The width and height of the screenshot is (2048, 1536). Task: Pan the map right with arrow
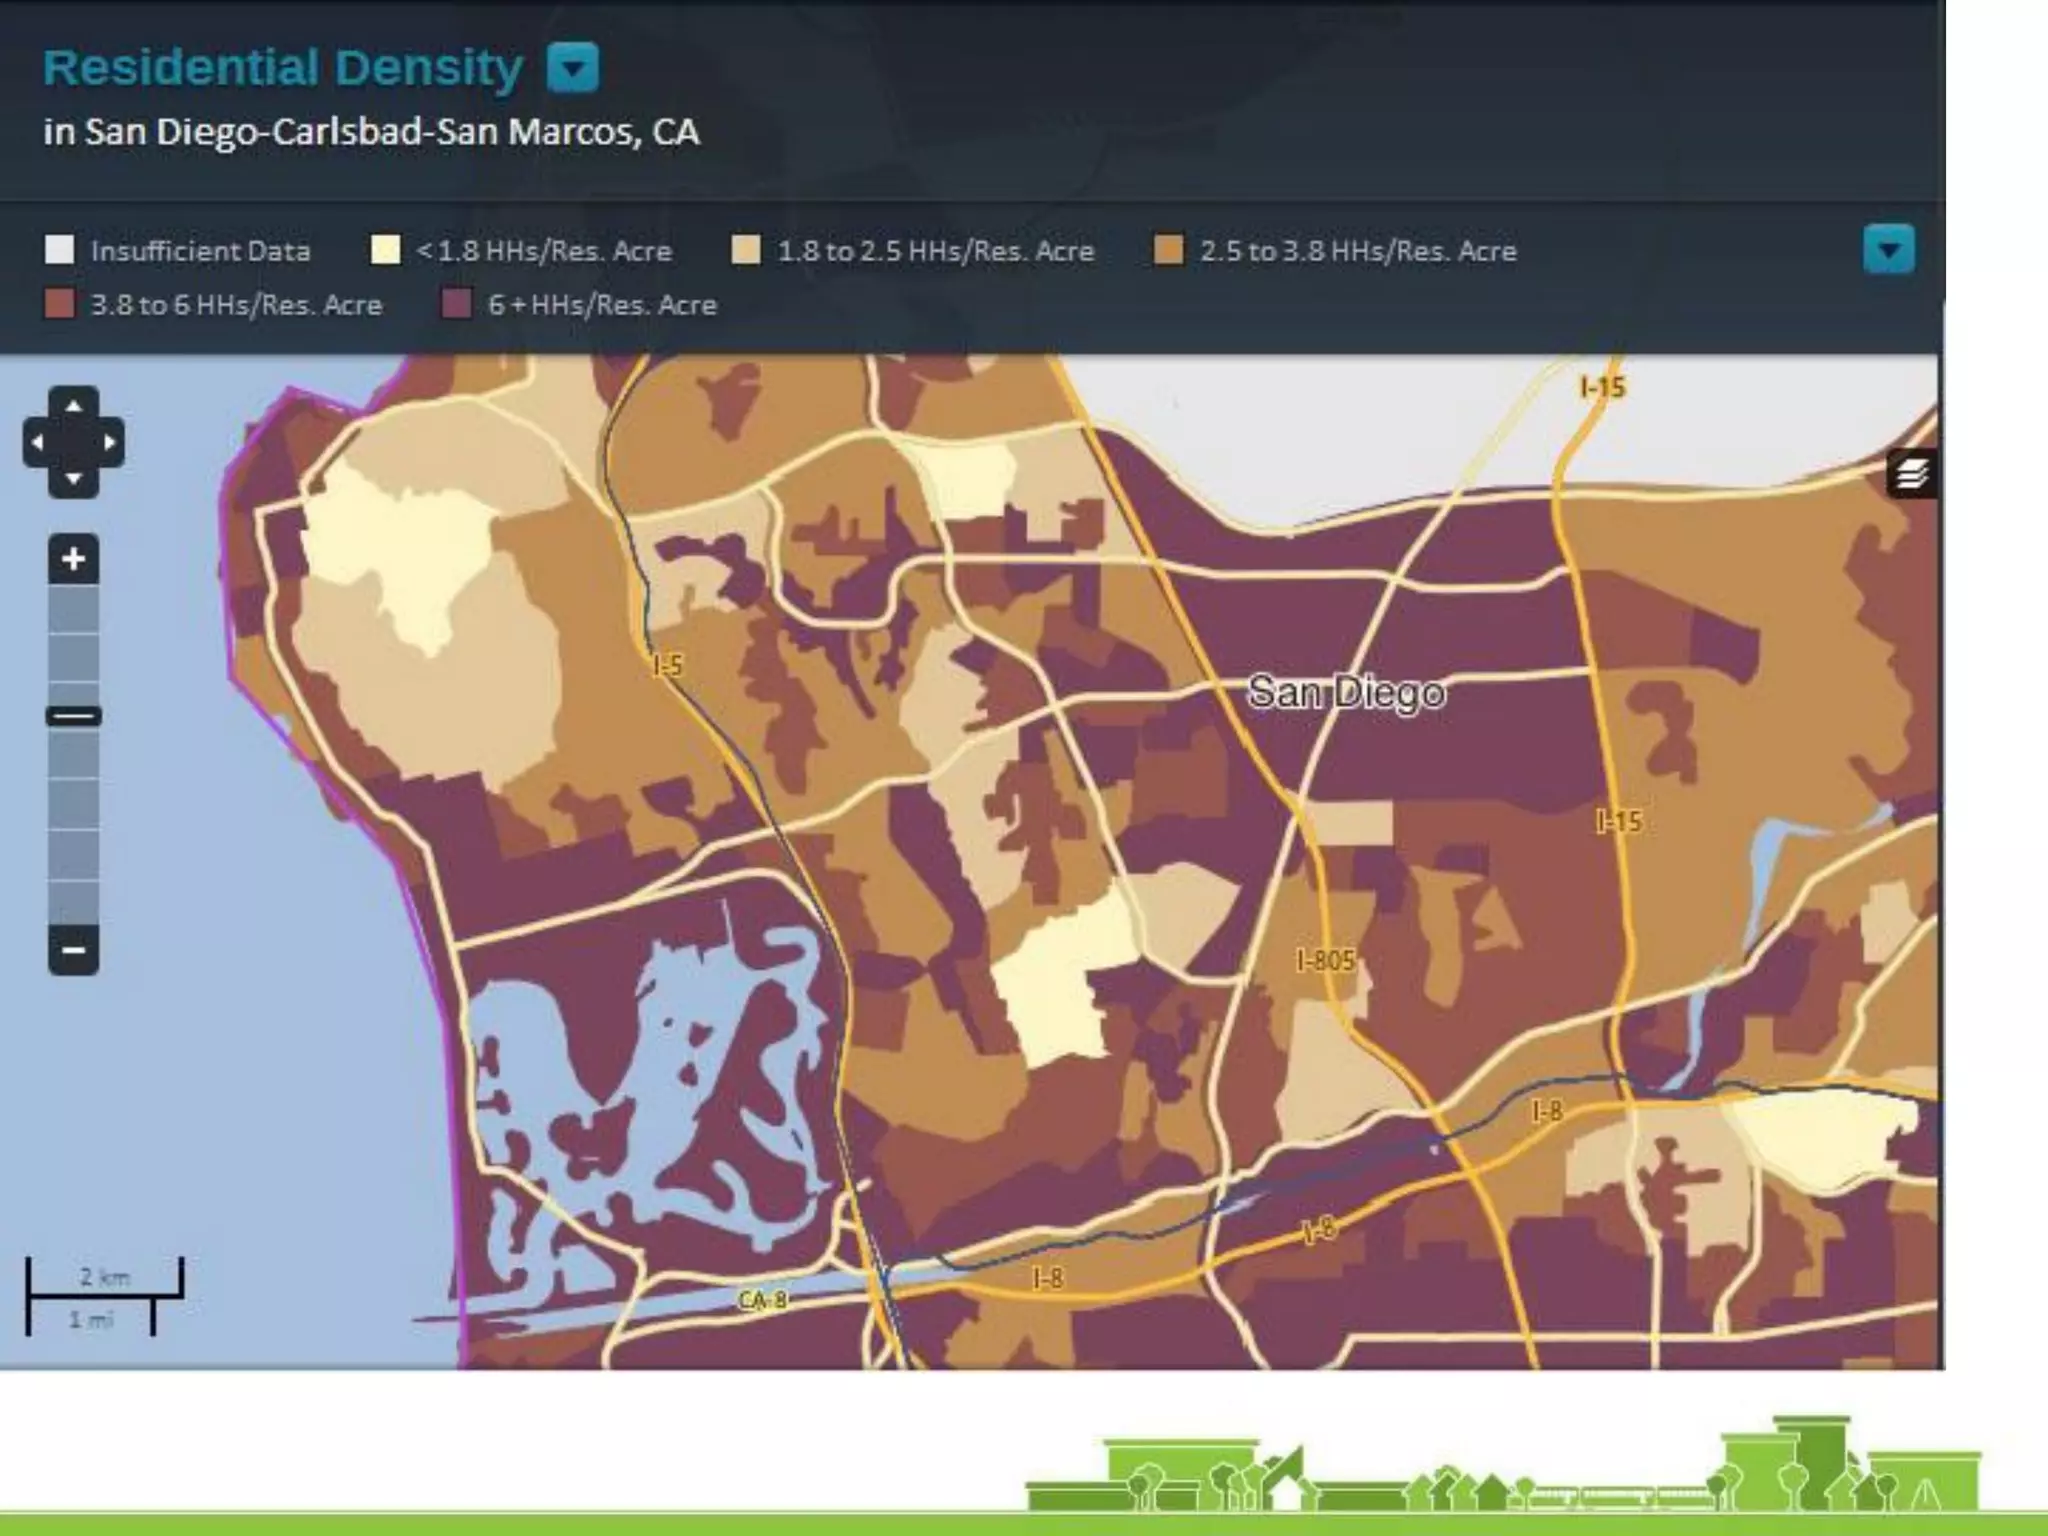pyautogui.click(x=110, y=442)
